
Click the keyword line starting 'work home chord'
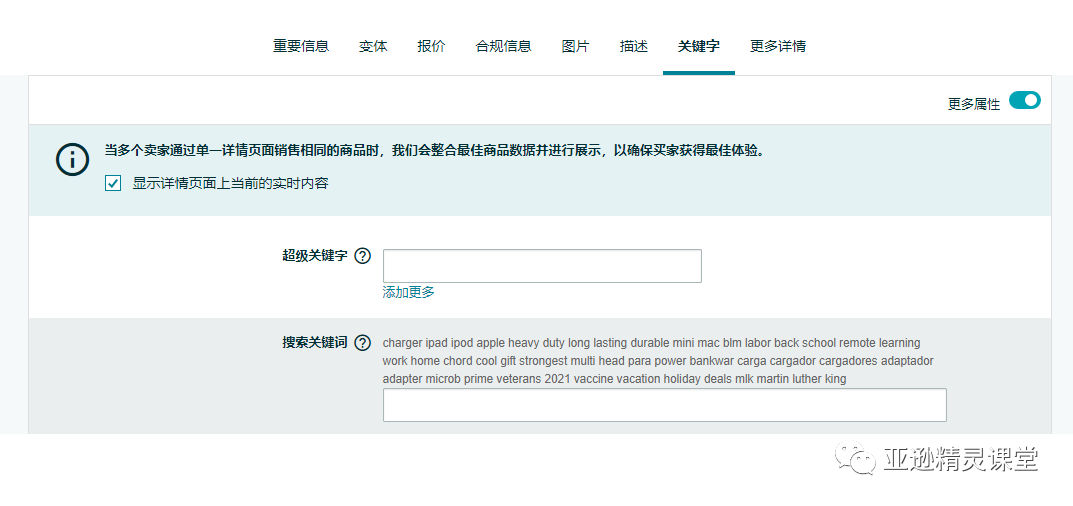point(658,361)
